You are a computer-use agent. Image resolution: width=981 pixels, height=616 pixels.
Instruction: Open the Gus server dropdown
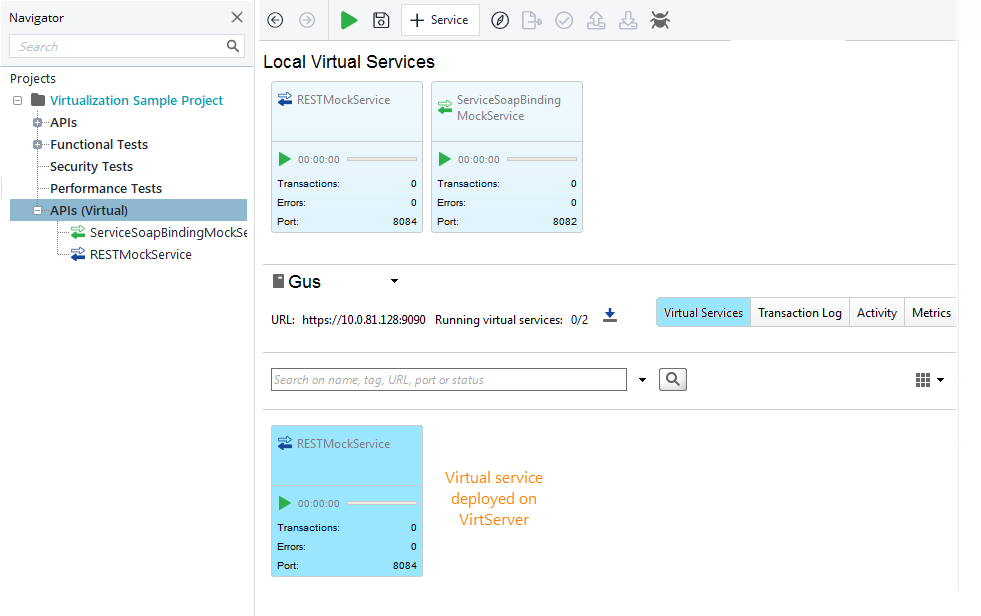393,281
